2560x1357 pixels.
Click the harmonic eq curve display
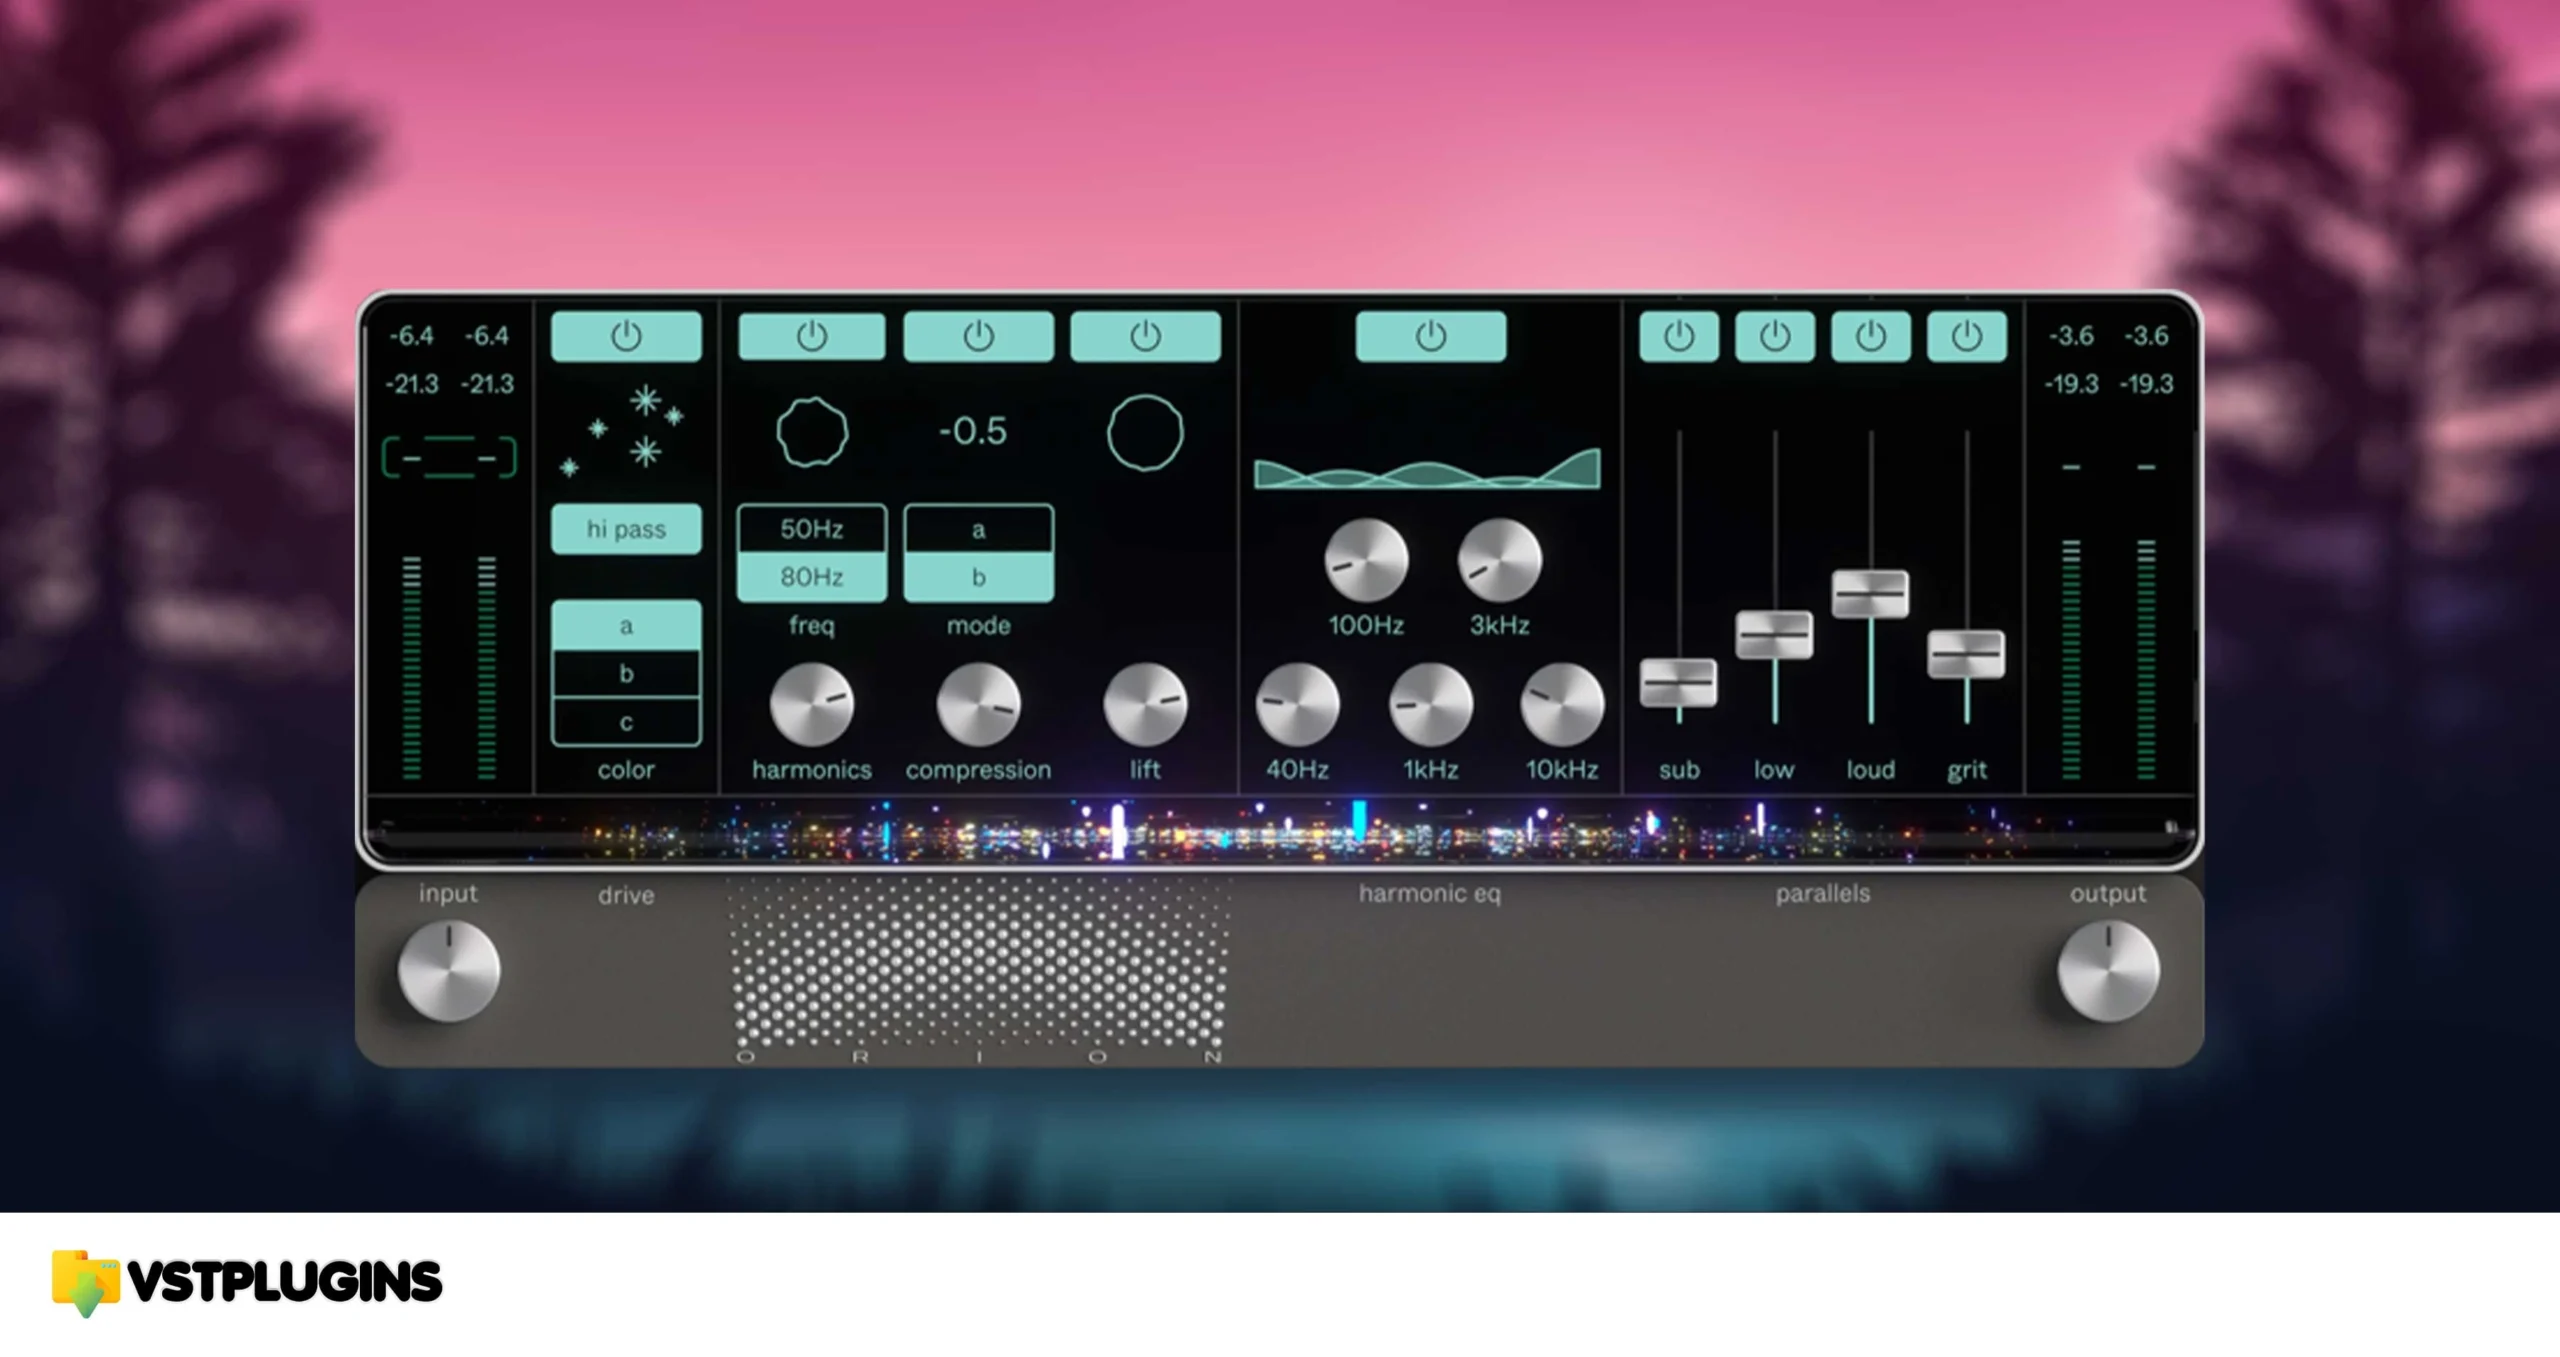pyautogui.click(x=1428, y=469)
